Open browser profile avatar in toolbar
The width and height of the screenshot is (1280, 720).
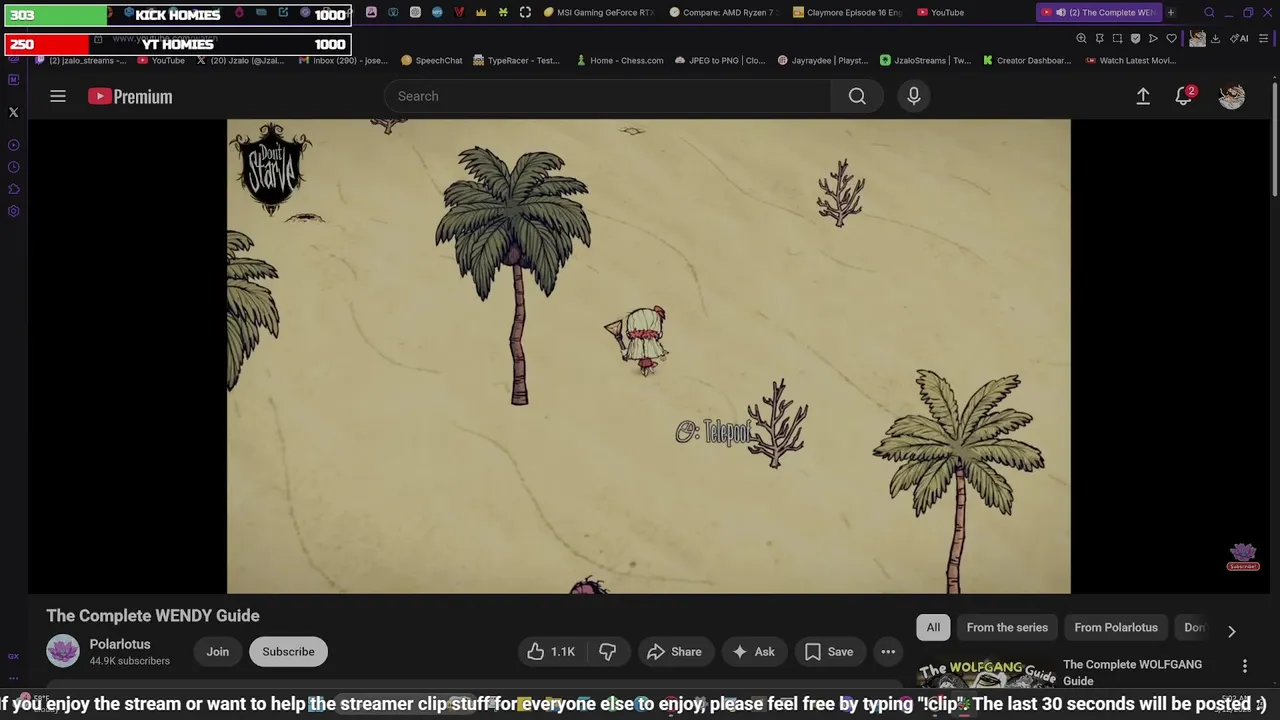pyautogui.click(x=1197, y=38)
